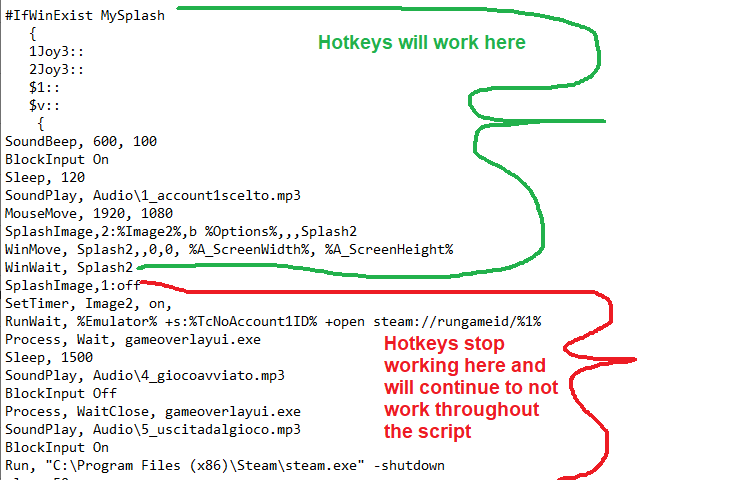Click the 'SplashImage,2:%Image2%' line
The image size is (735, 480).
[x=181, y=232]
